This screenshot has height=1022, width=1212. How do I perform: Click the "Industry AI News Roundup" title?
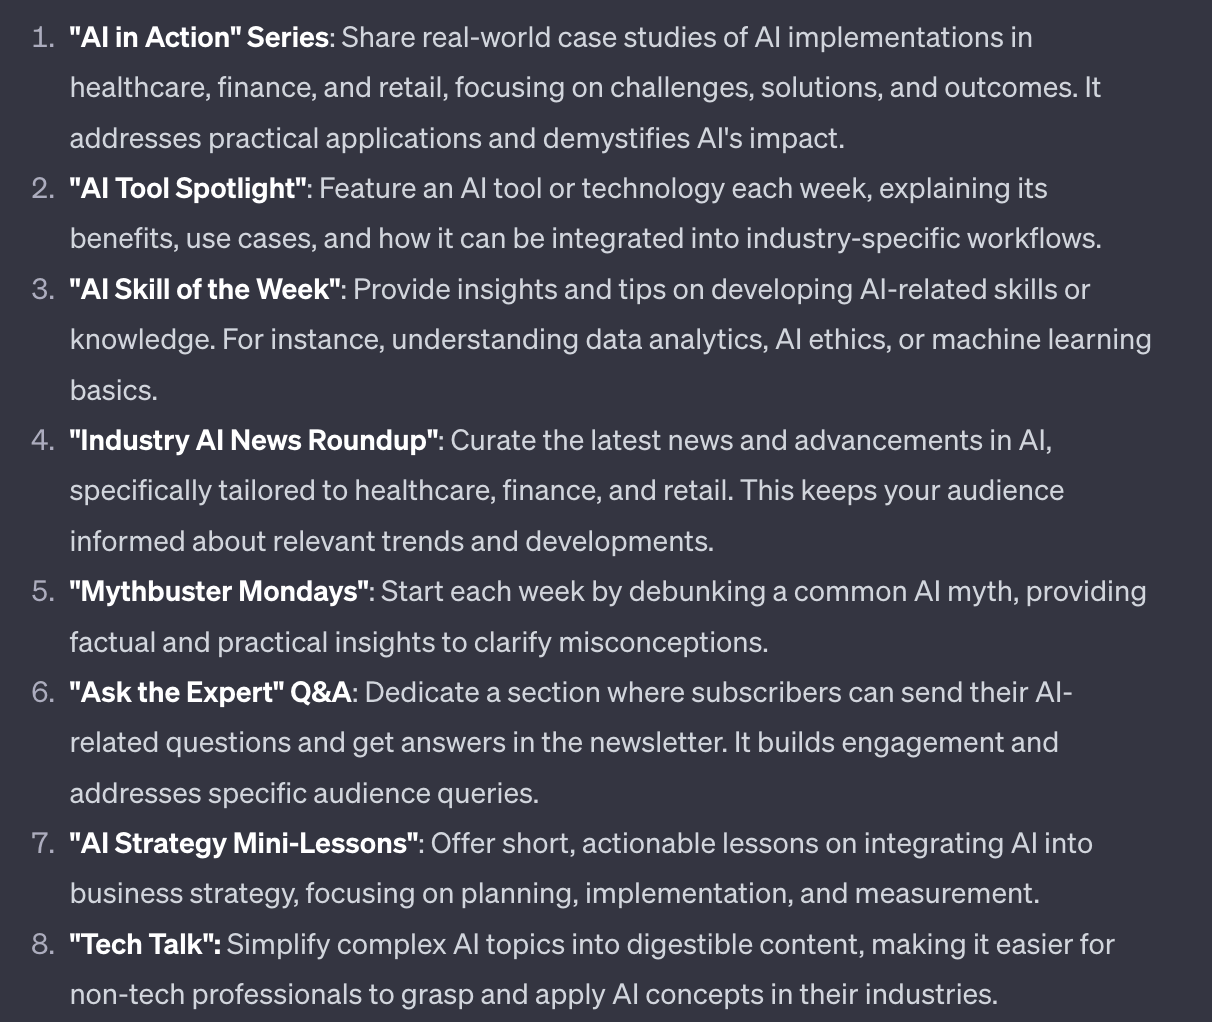tap(254, 441)
